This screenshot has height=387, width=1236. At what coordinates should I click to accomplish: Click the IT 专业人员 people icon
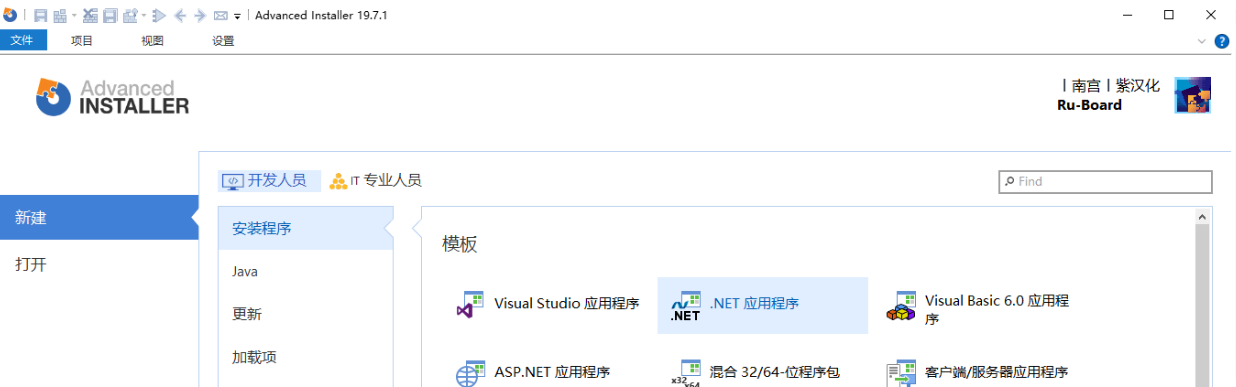tap(339, 181)
